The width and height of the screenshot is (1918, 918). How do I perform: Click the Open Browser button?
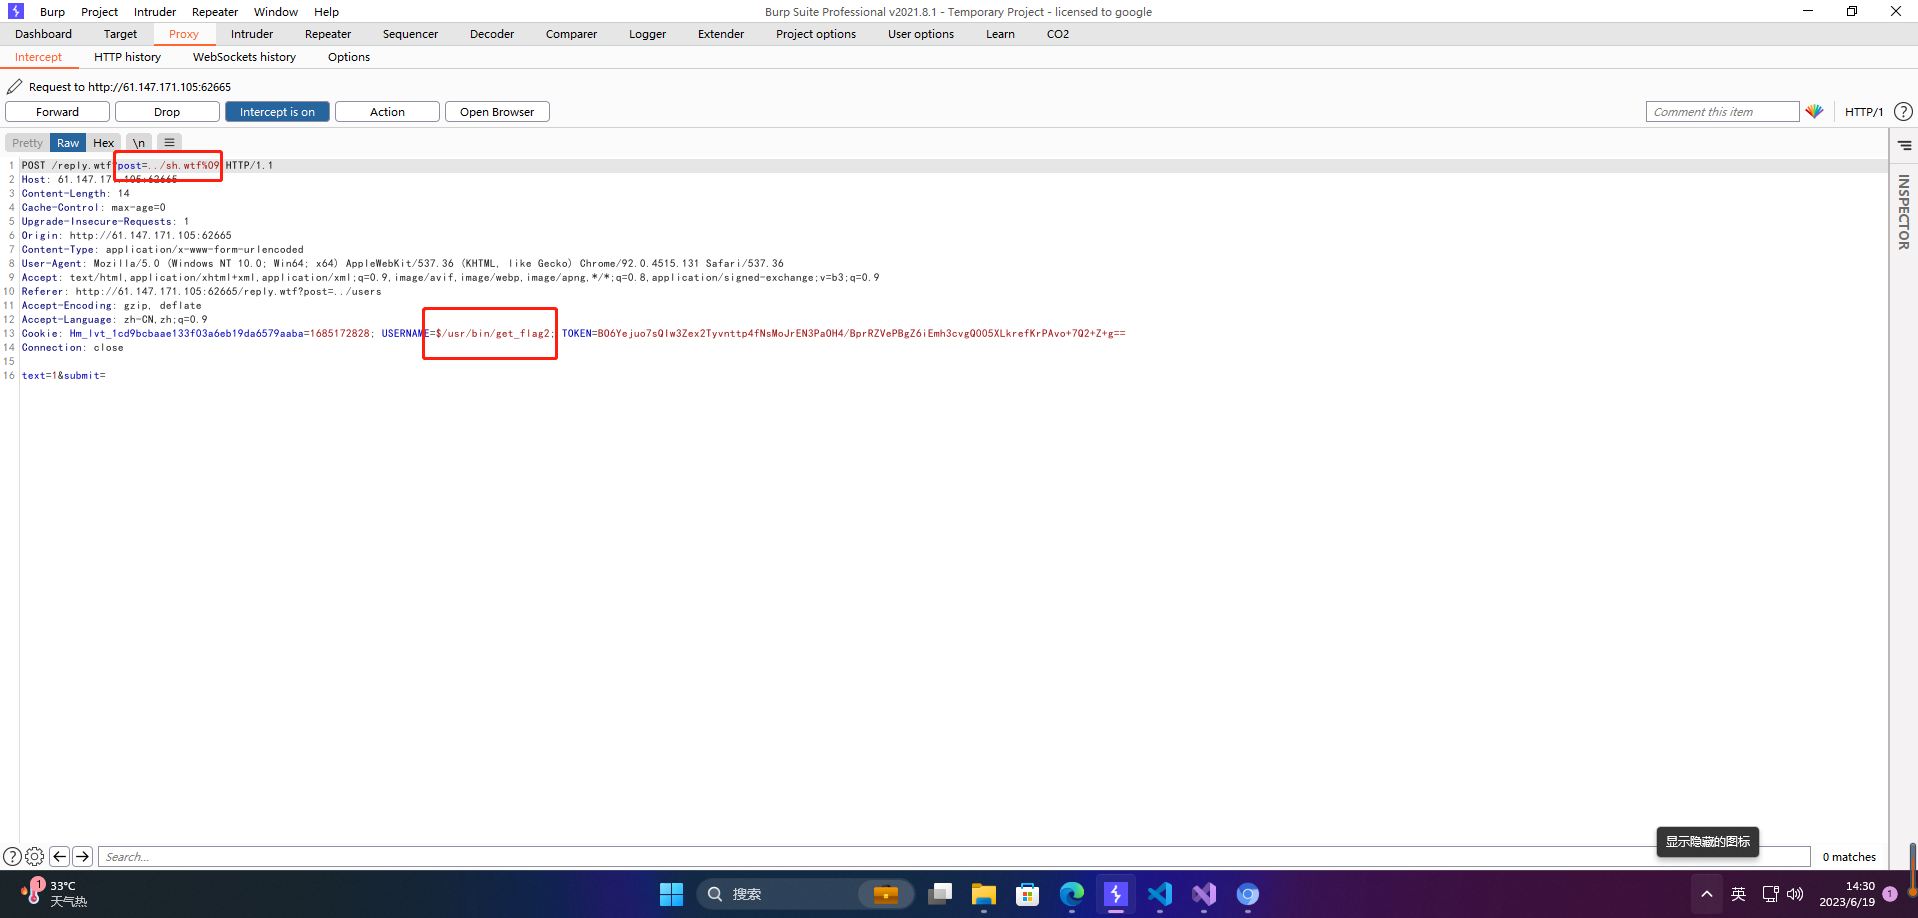pyautogui.click(x=497, y=112)
